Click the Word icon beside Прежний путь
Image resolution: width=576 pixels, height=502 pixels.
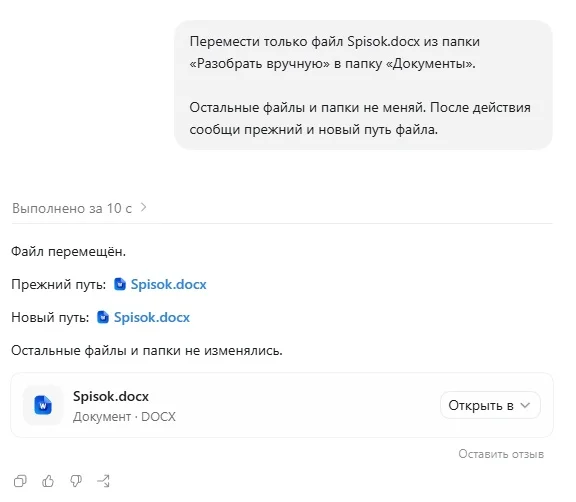120,284
